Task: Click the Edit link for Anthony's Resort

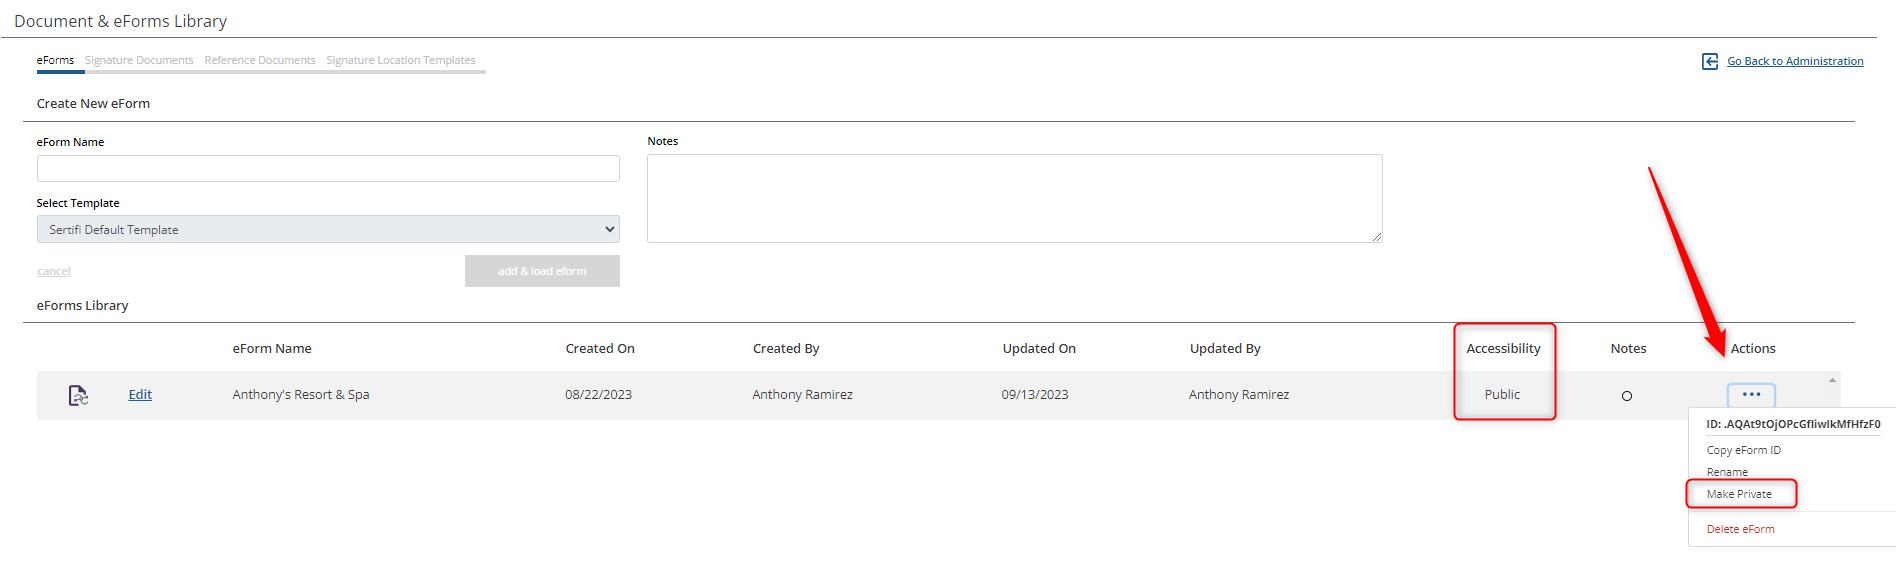Action: pos(140,394)
